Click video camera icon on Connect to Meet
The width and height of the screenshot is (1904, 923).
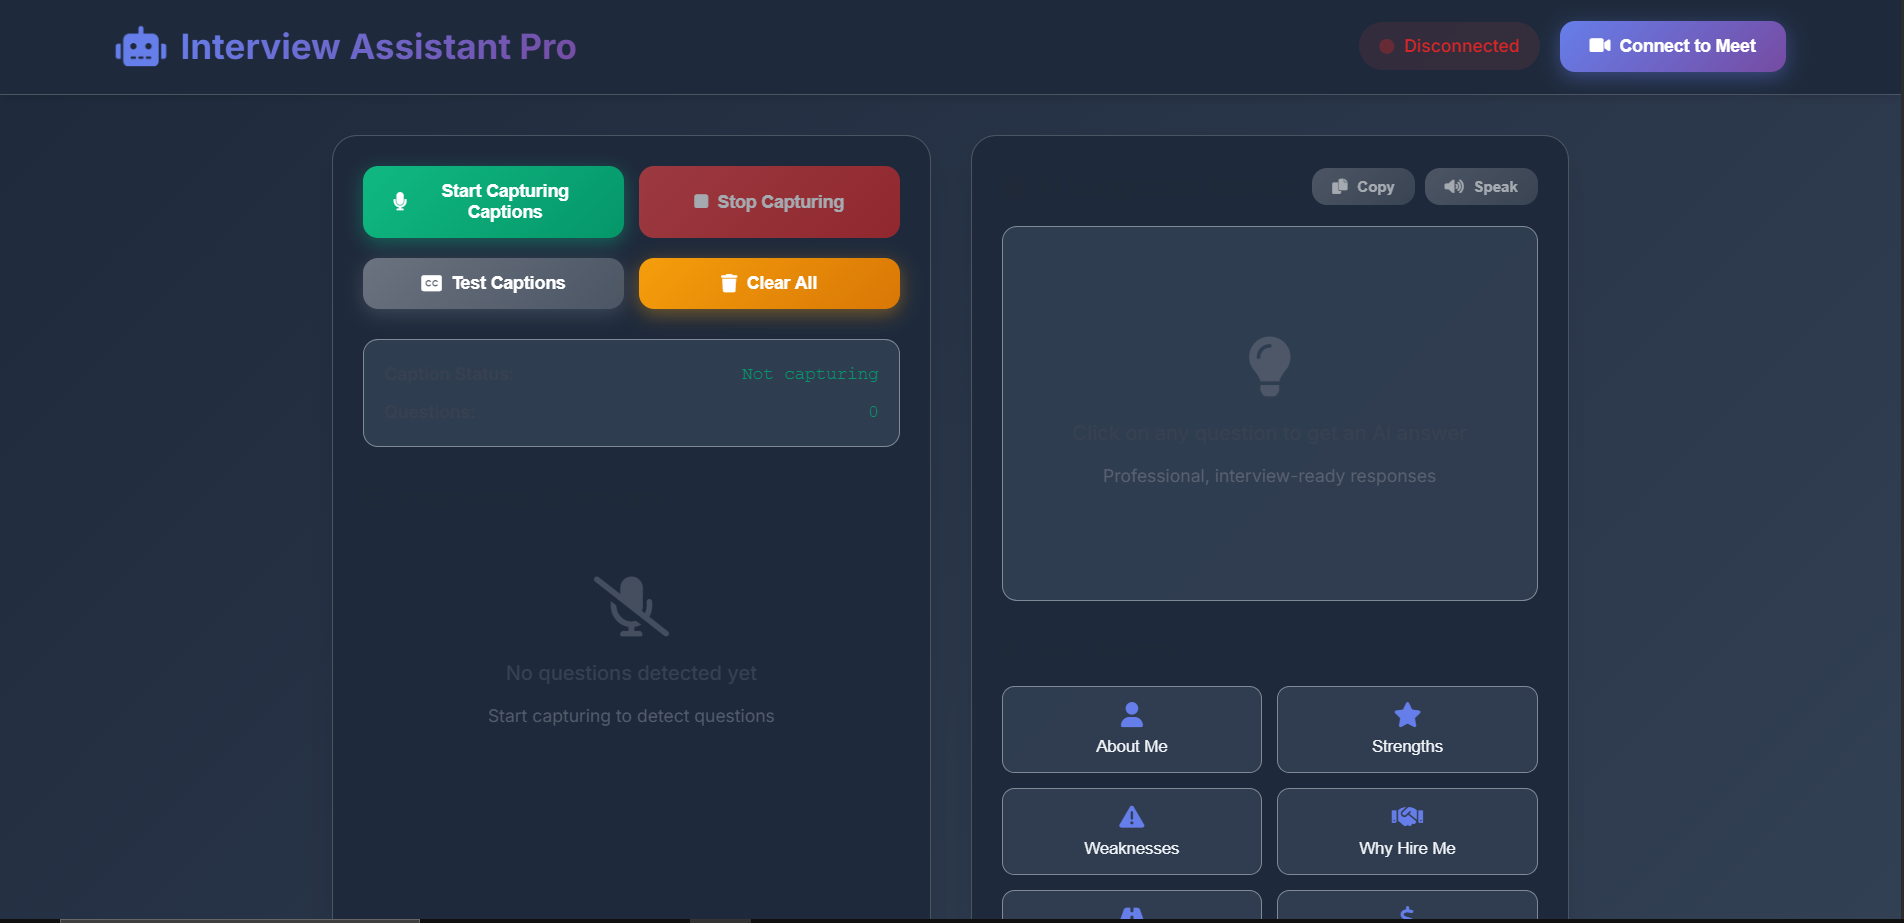tap(1599, 46)
